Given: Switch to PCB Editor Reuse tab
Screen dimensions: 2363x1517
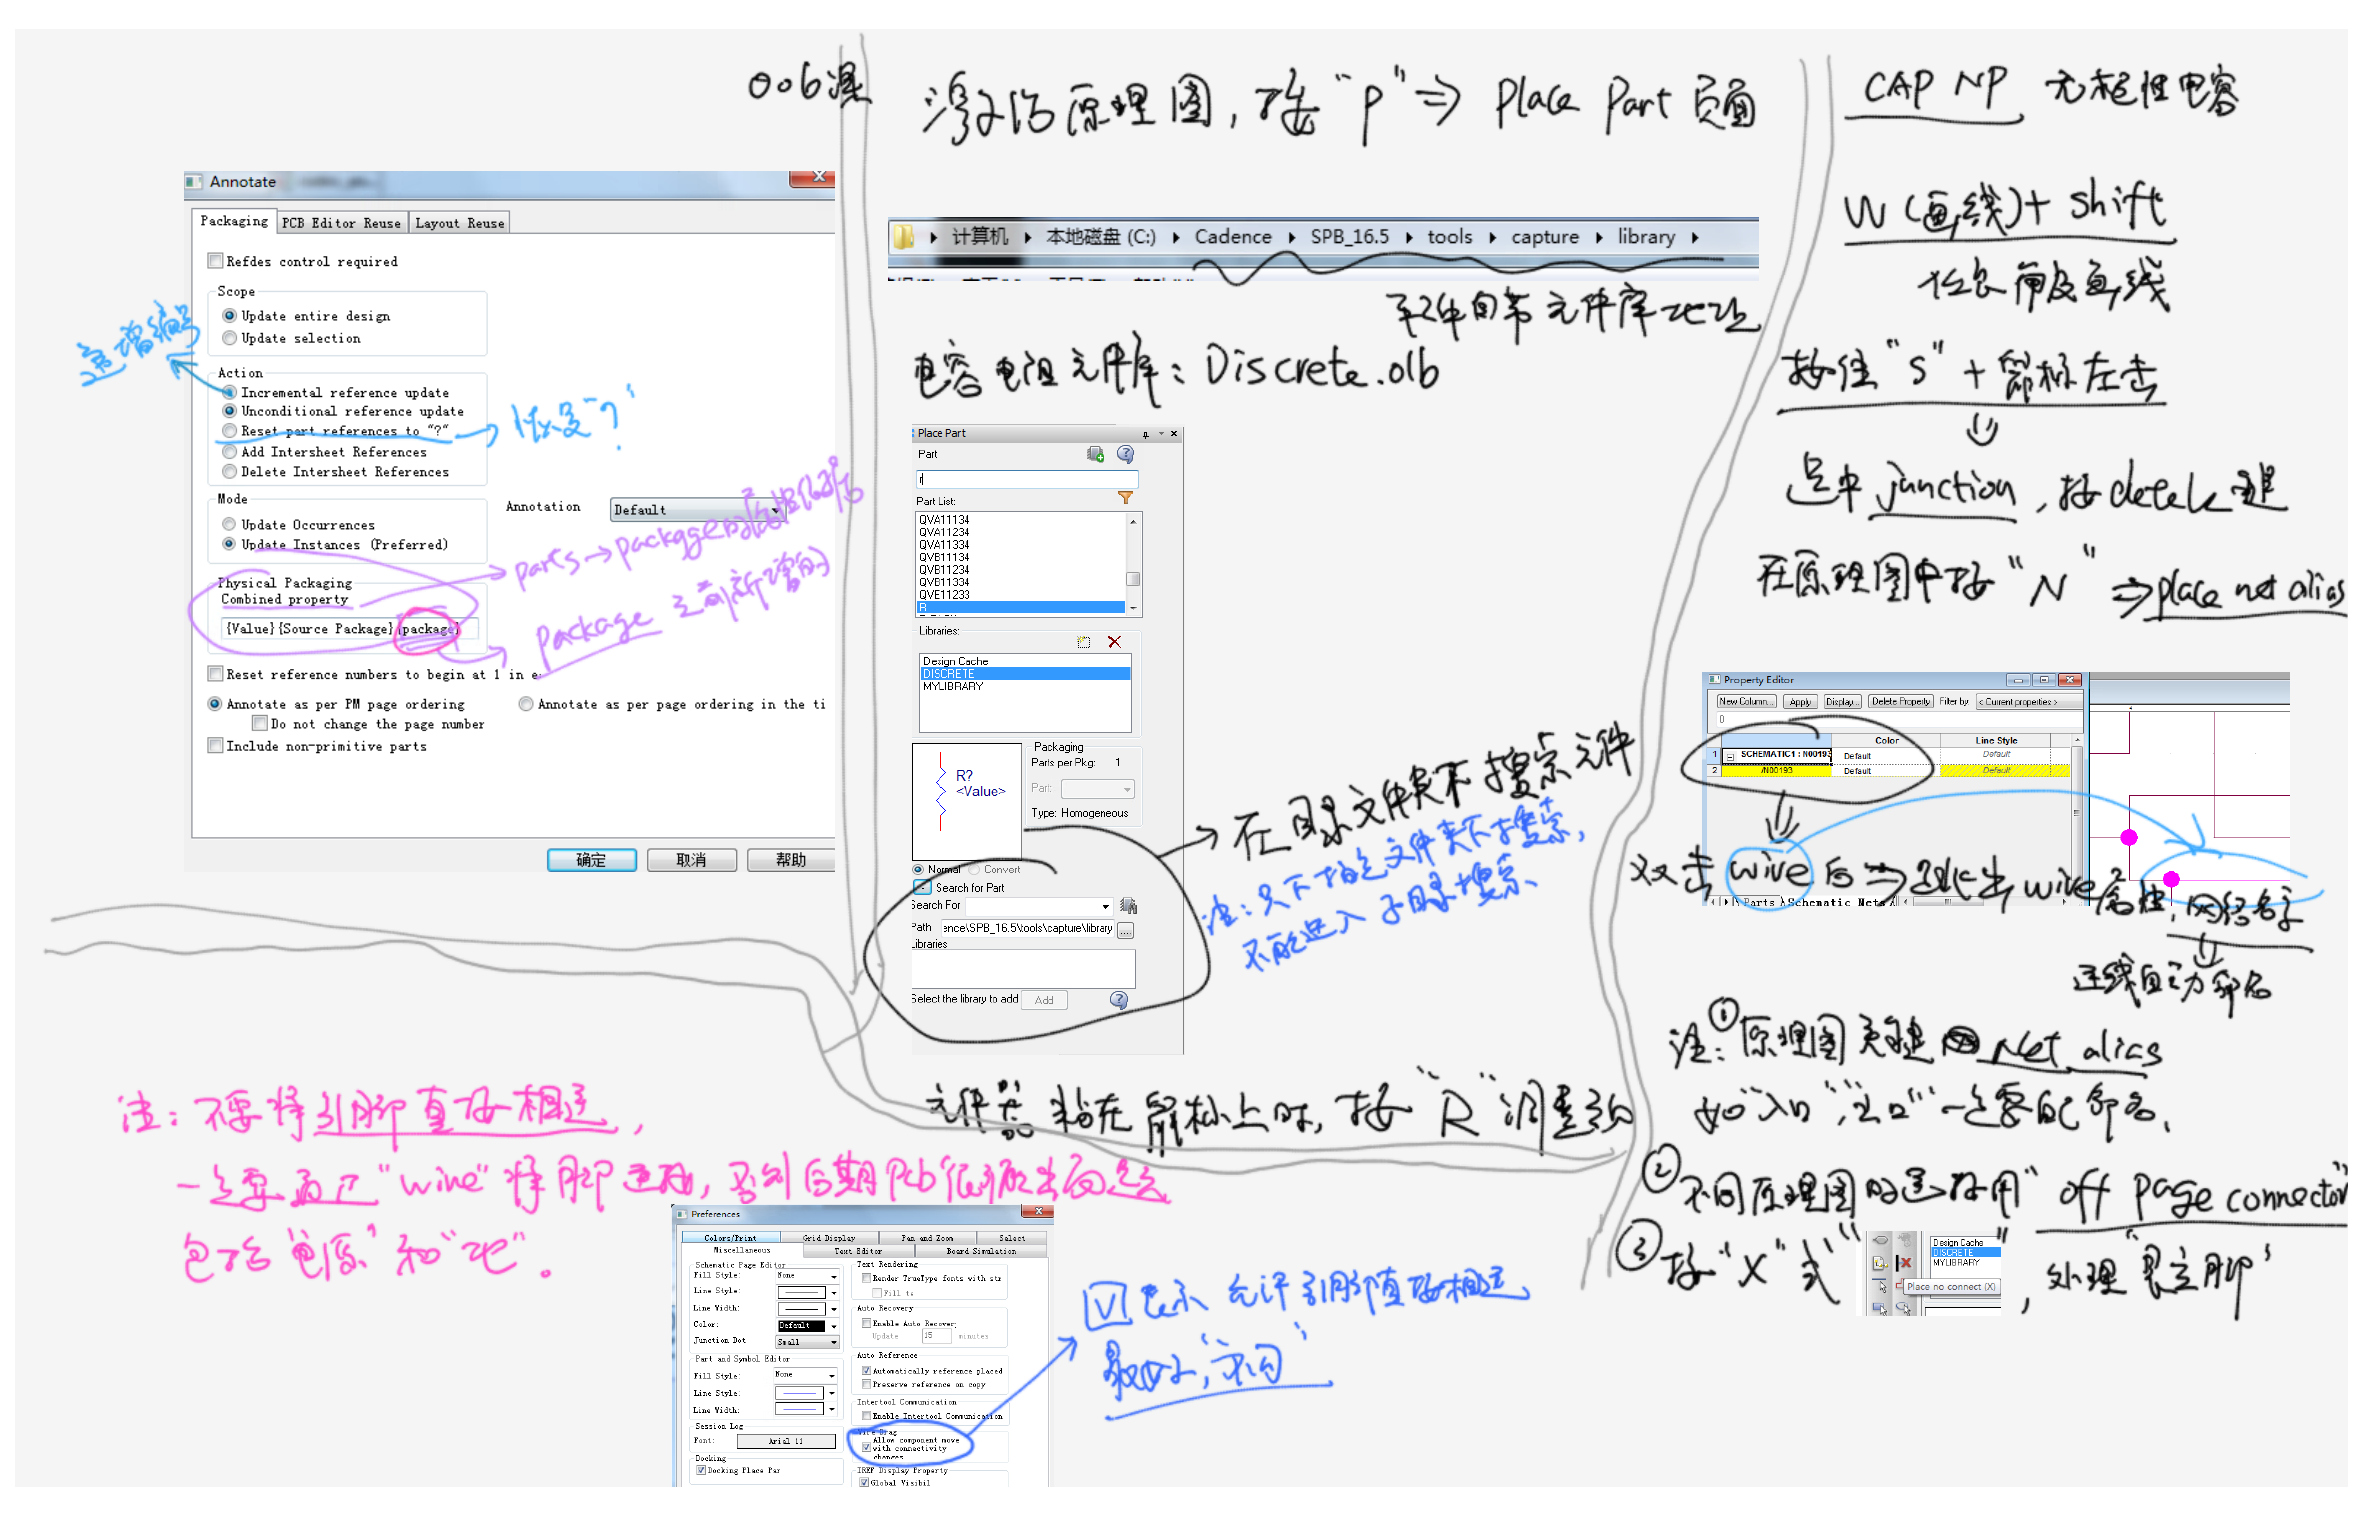Looking at the screenshot, I should (341, 223).
